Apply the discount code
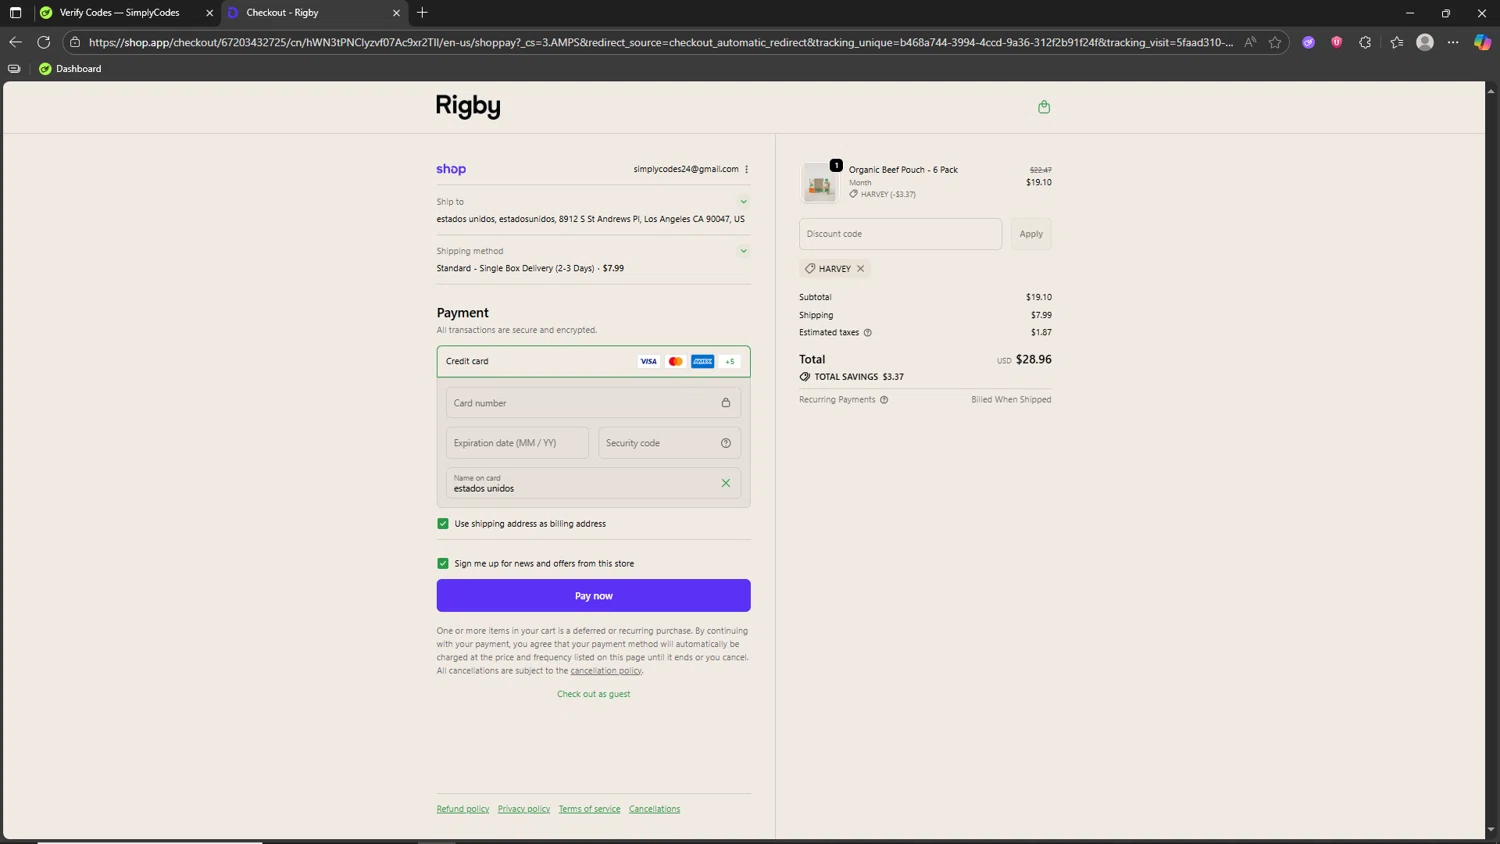 [1031, 234]
